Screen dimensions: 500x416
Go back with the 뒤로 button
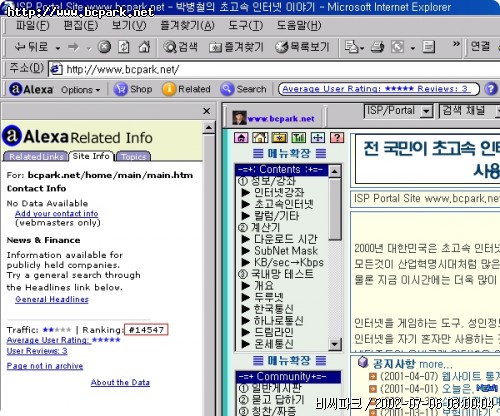click(x=31, y=47)
